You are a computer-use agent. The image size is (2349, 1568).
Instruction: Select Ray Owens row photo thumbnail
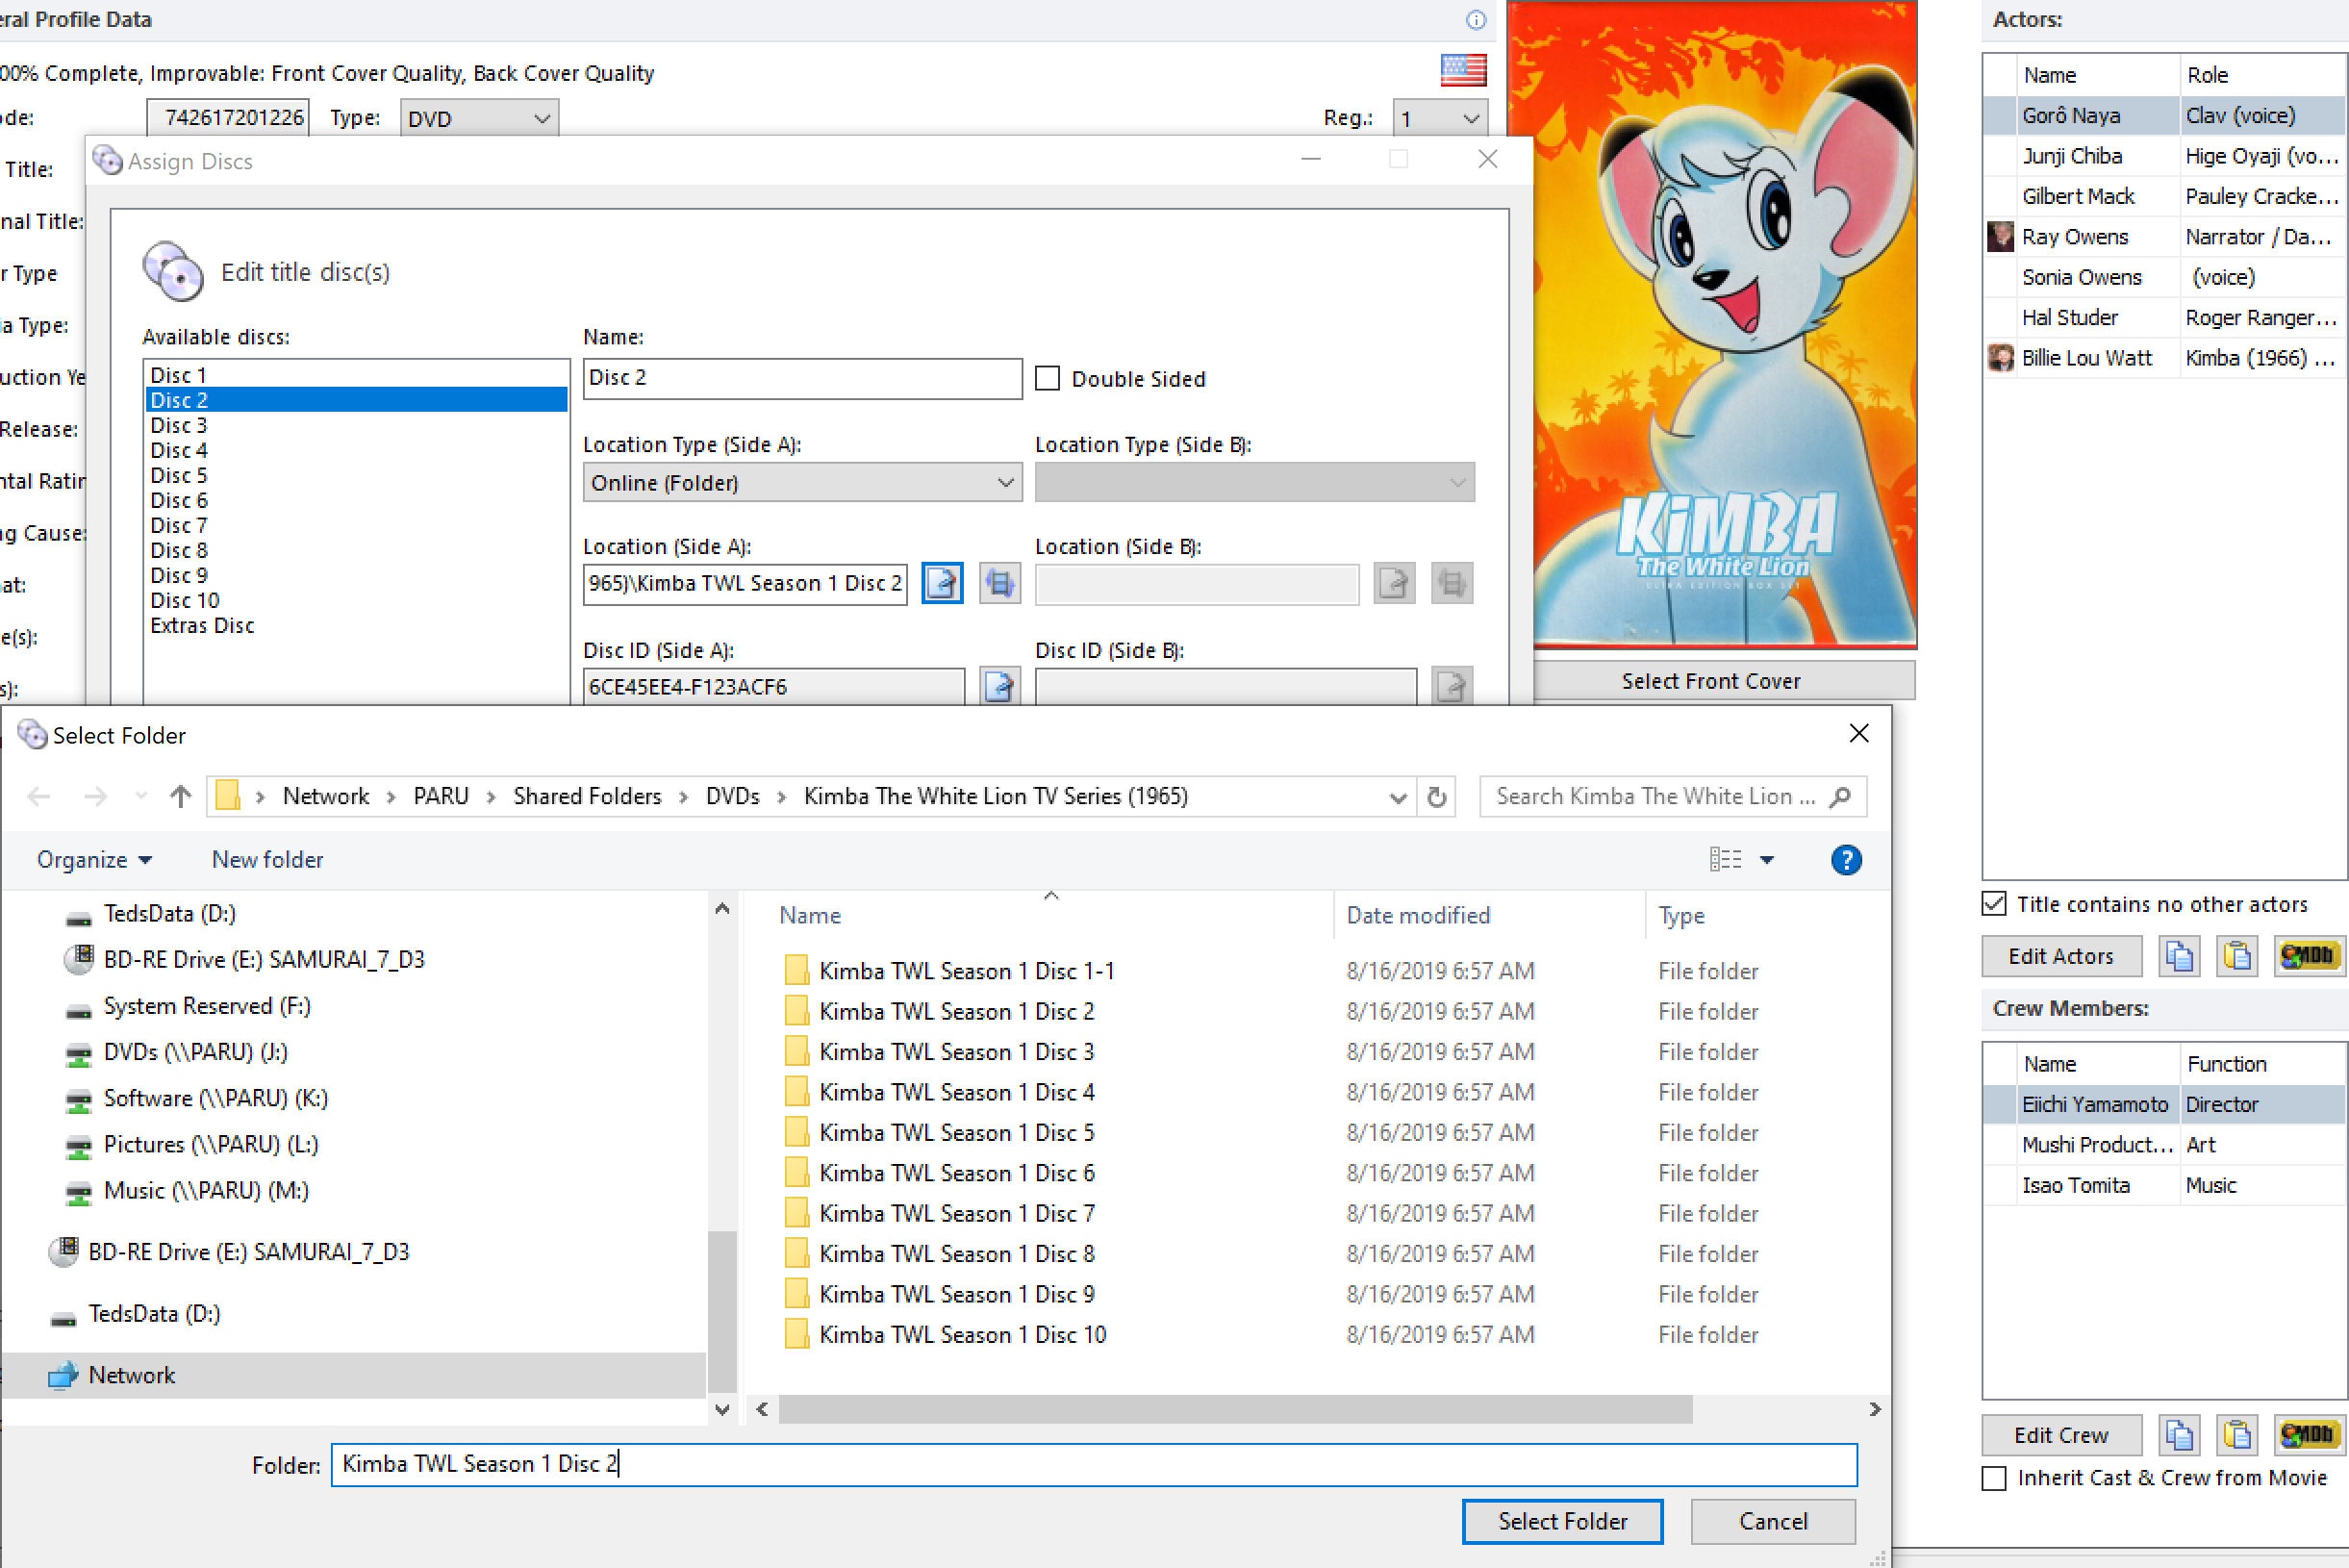pos(2000,237)
